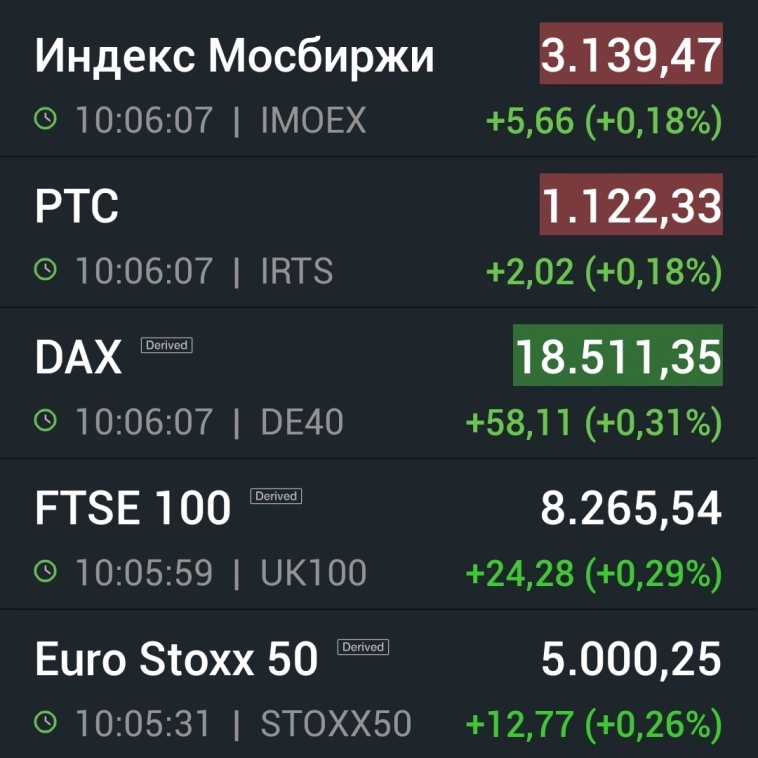The height and width of the screenshot is (758, 758).
Task: Open the Индекс Мосбиржи index
Action: point(235,57)
